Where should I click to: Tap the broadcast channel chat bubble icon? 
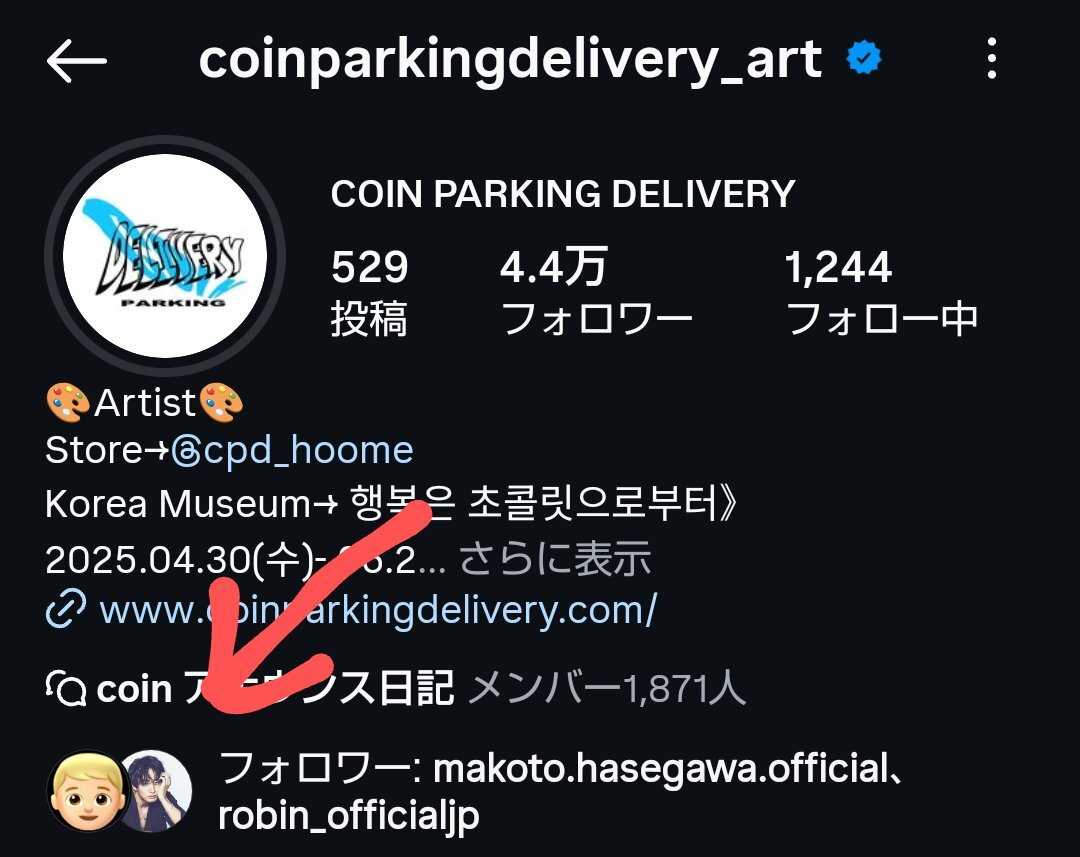(x=66, y=688)
